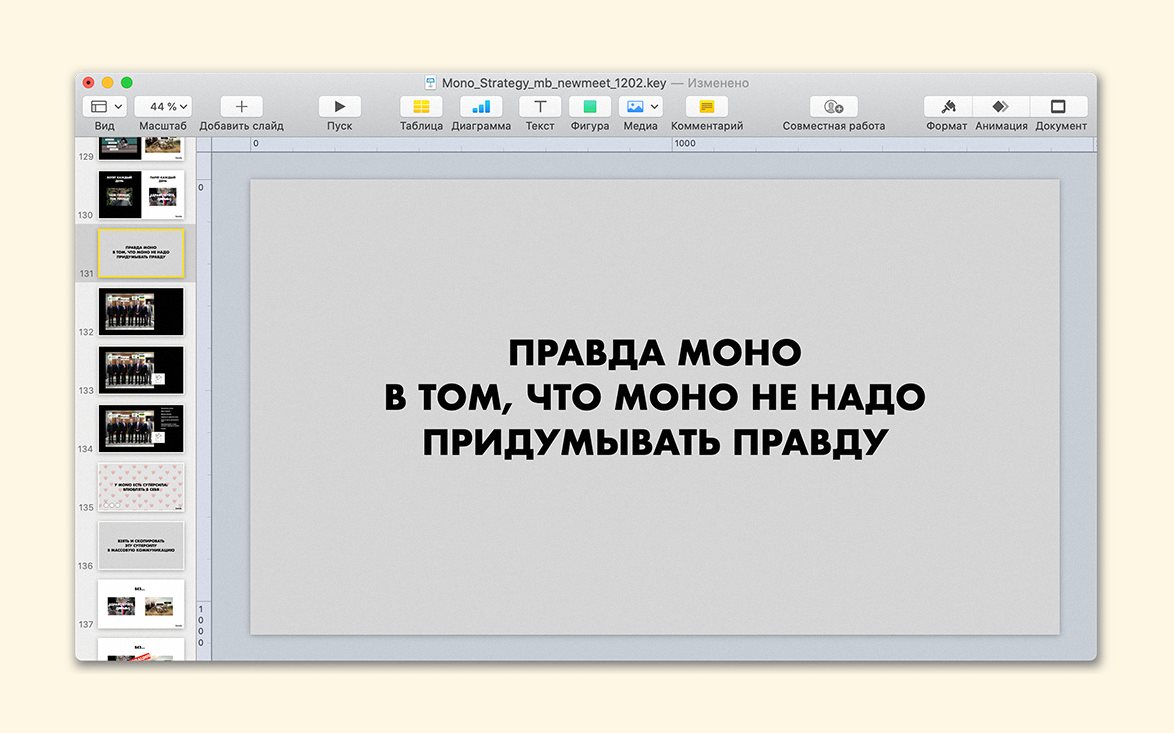Add a new slide with plus button
This screenshot has height=733, width=1174.
point(241,106)
